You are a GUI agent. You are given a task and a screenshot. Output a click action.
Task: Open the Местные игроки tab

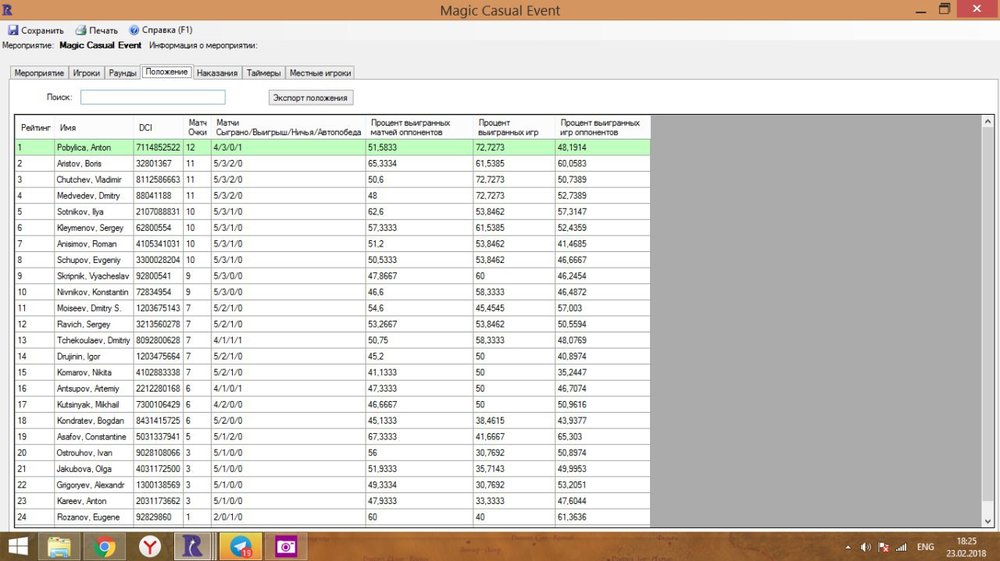point(320,73)
